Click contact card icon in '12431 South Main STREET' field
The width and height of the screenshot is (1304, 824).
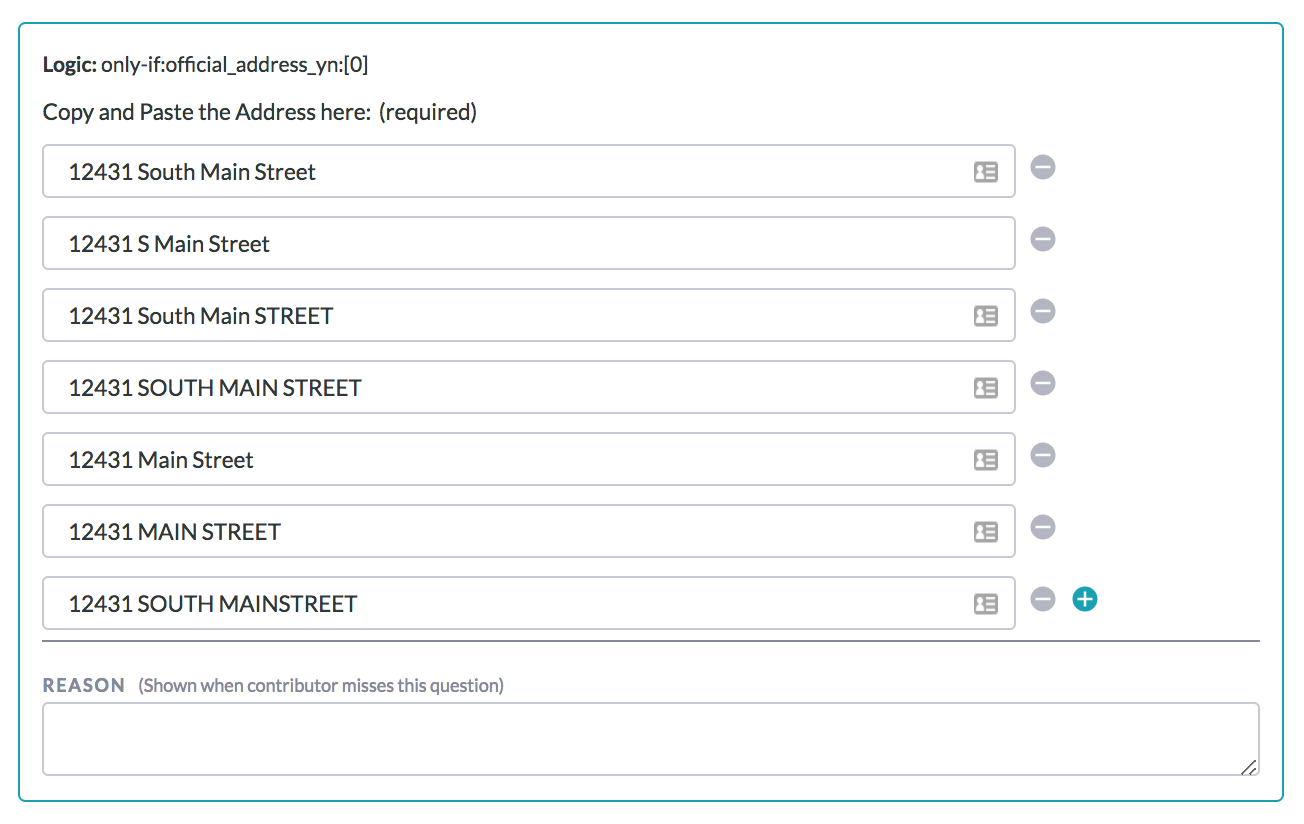coord(986,316)
